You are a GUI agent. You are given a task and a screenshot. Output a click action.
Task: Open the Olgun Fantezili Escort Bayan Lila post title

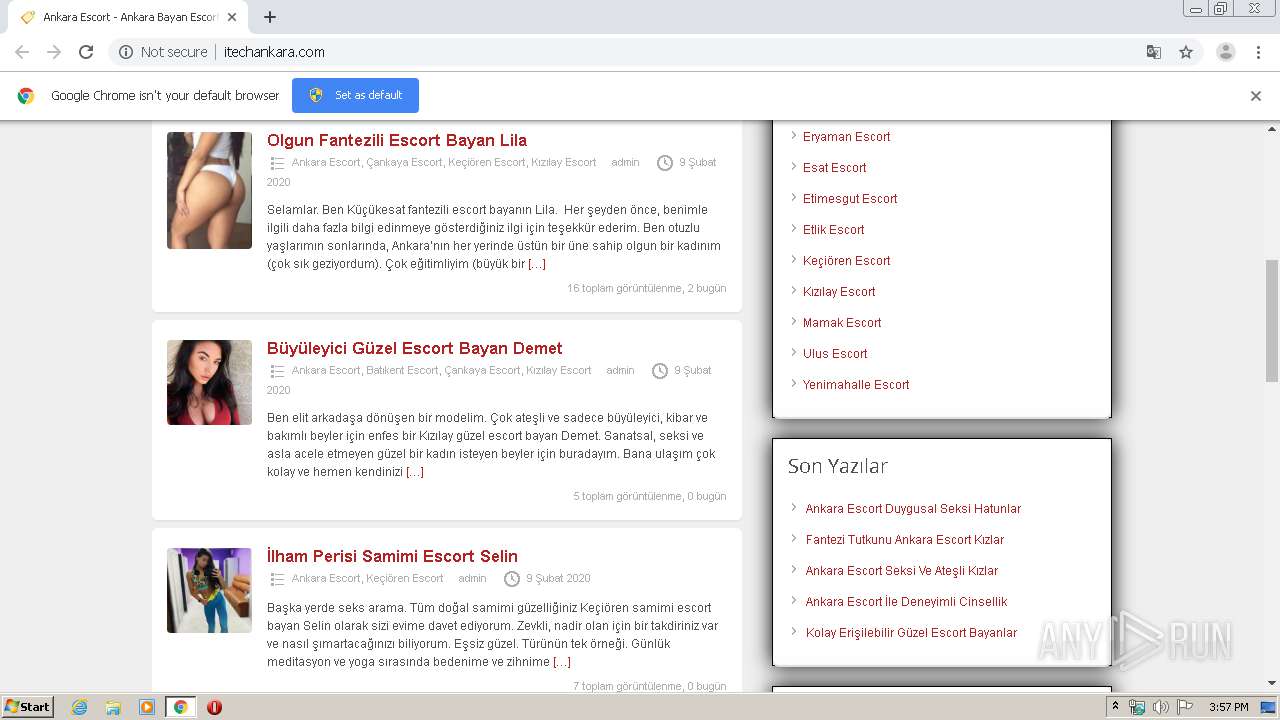click(x=397, y=140)
